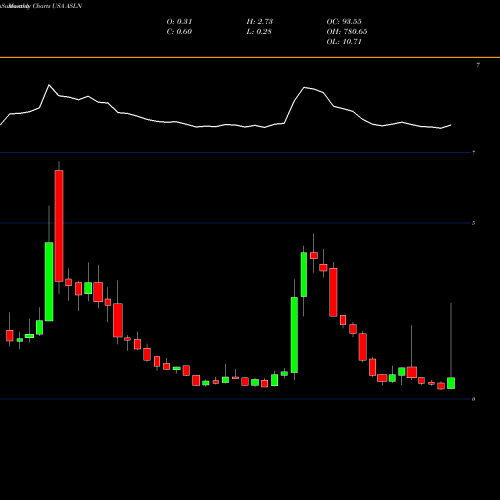Select the open value "O: 0.31"
The image size is (500, 500).
coord(179,22)
